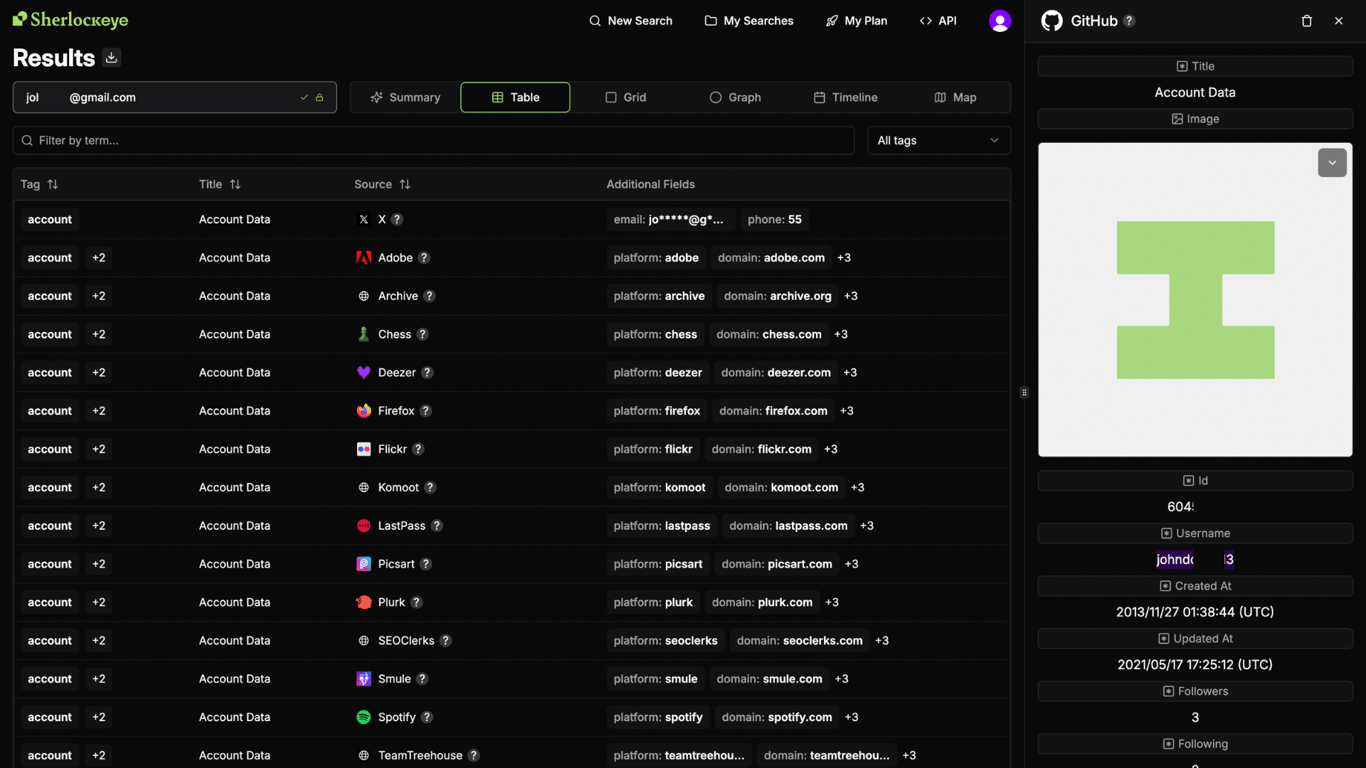Expand +3 fields on the Adobe row
Viewport: 1366px width, 768px height.
pos(844,258)
